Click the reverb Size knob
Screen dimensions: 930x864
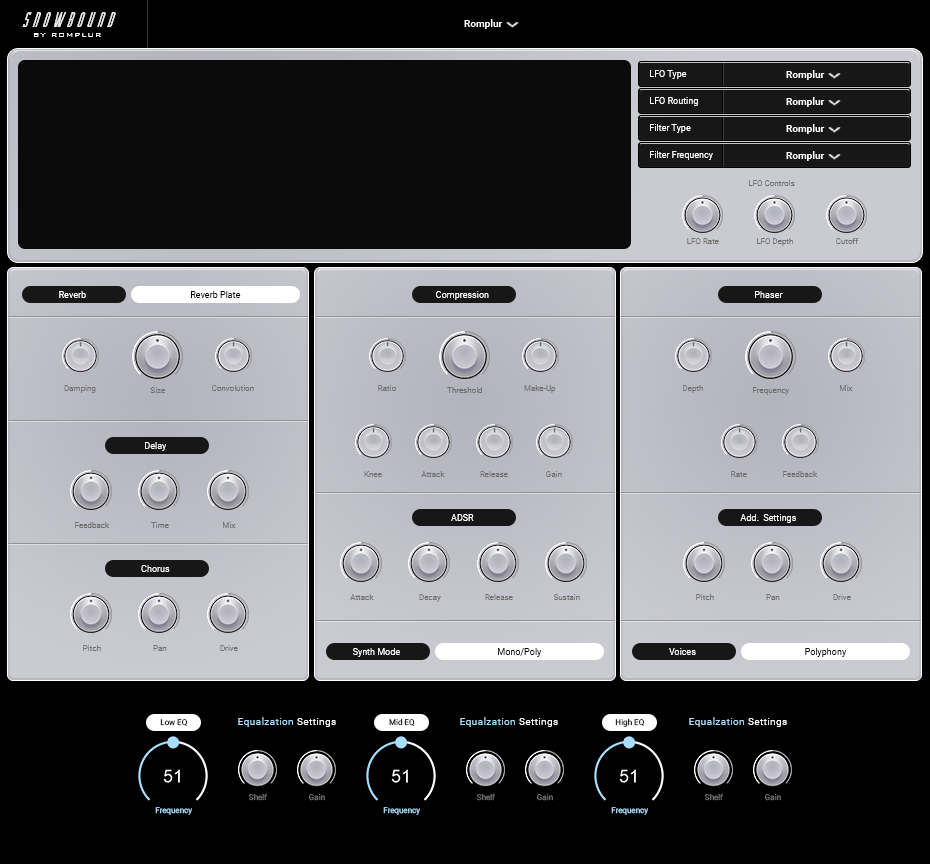click(x=157, y=356)
